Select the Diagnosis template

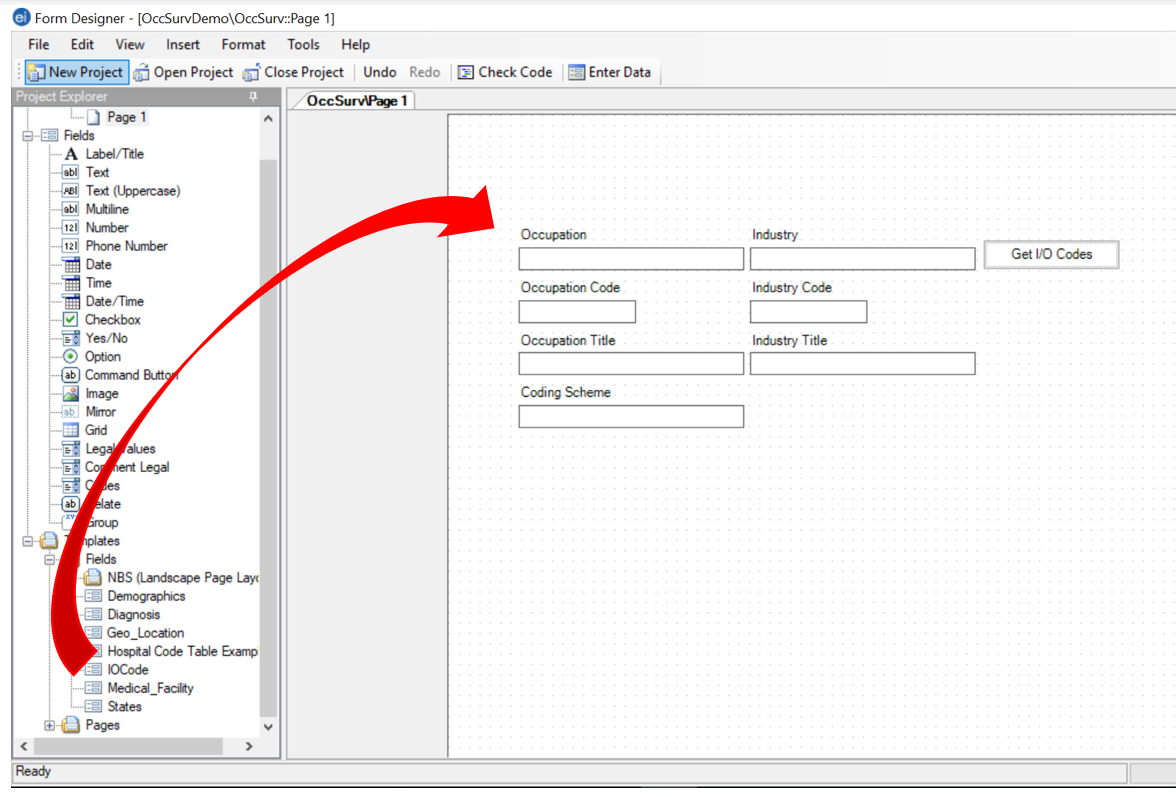point(134,615)
